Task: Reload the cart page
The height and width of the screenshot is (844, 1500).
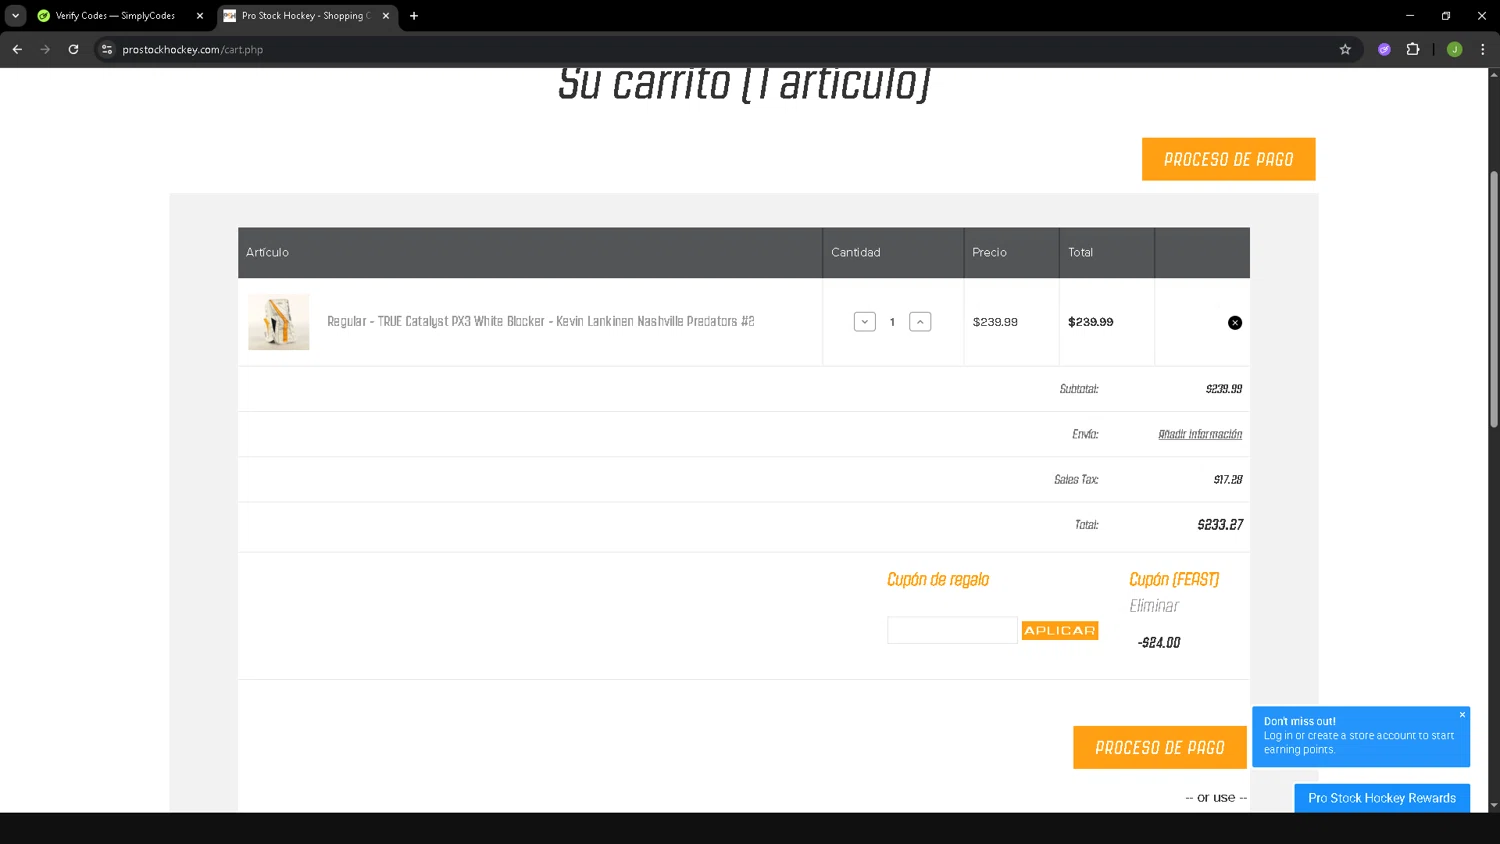Action: (73, 49)
